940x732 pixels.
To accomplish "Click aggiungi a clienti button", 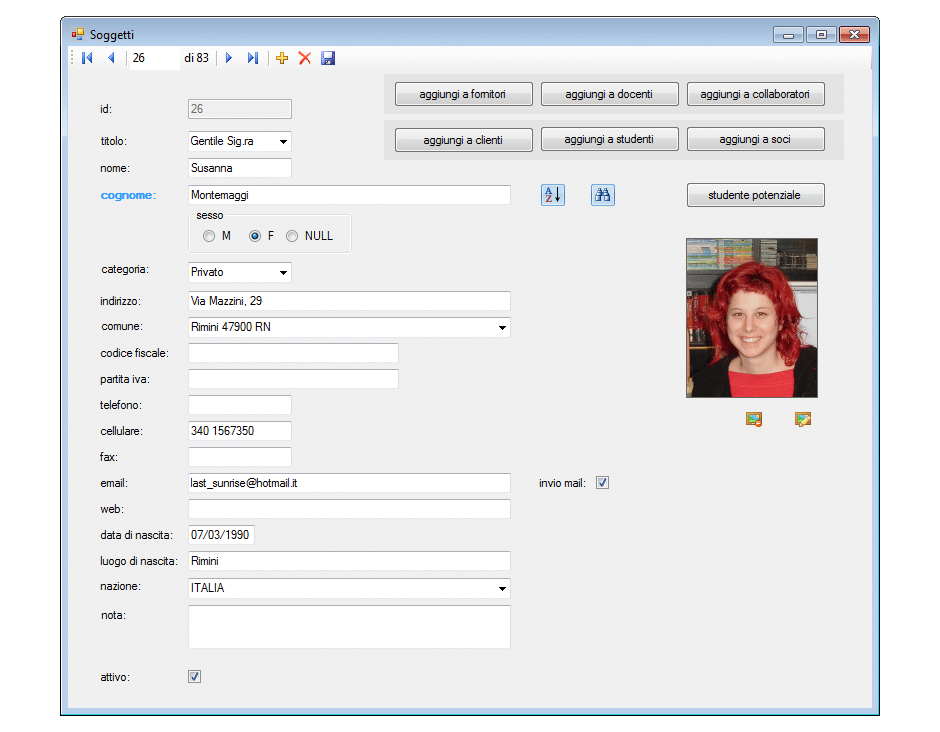I will 463,140.
